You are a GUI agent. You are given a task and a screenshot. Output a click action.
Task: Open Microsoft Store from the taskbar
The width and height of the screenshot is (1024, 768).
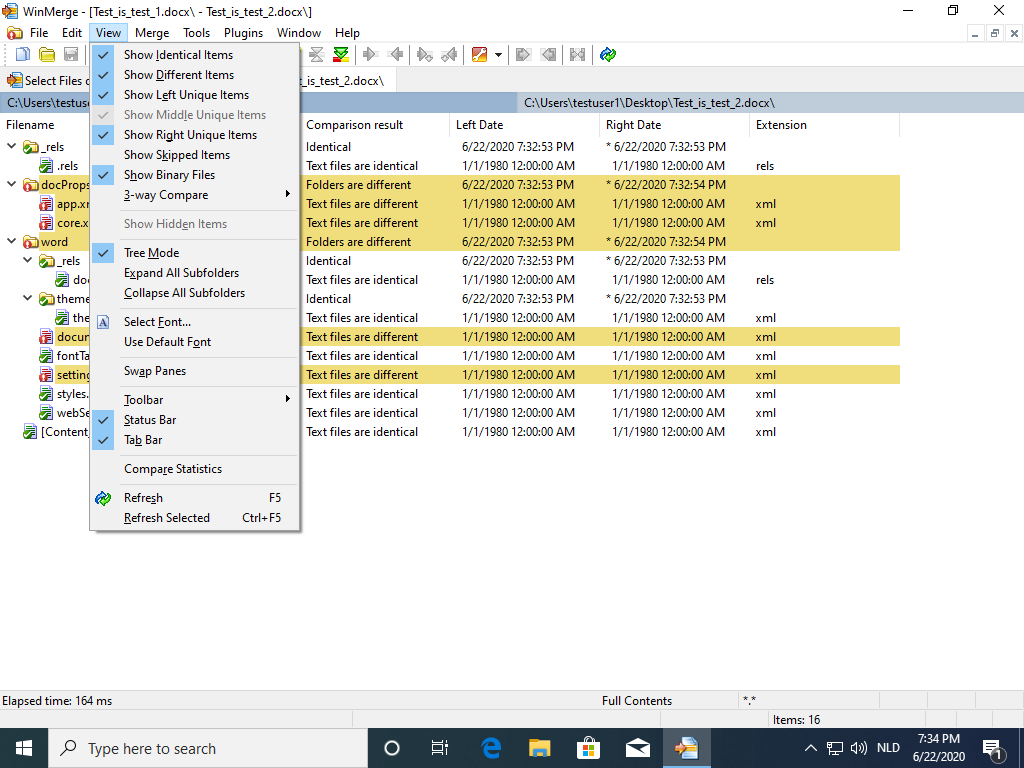[588, 748]
